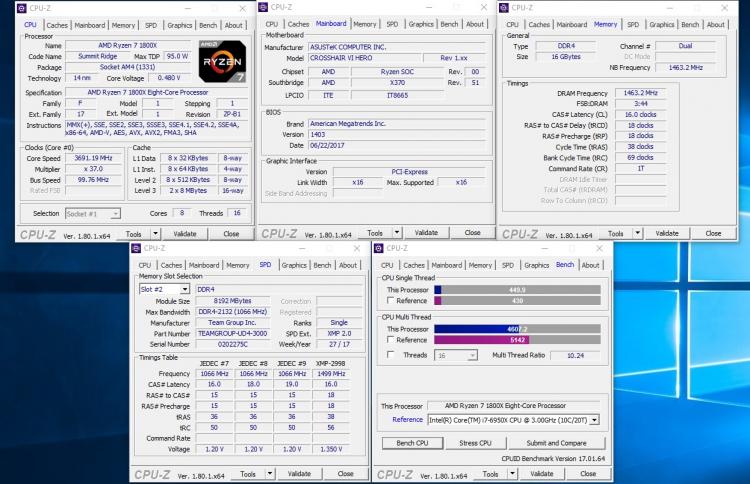The width and height of the screenshot is (750, 484).
Task: Click the Bench CPU button
Action: coord(412,443)
